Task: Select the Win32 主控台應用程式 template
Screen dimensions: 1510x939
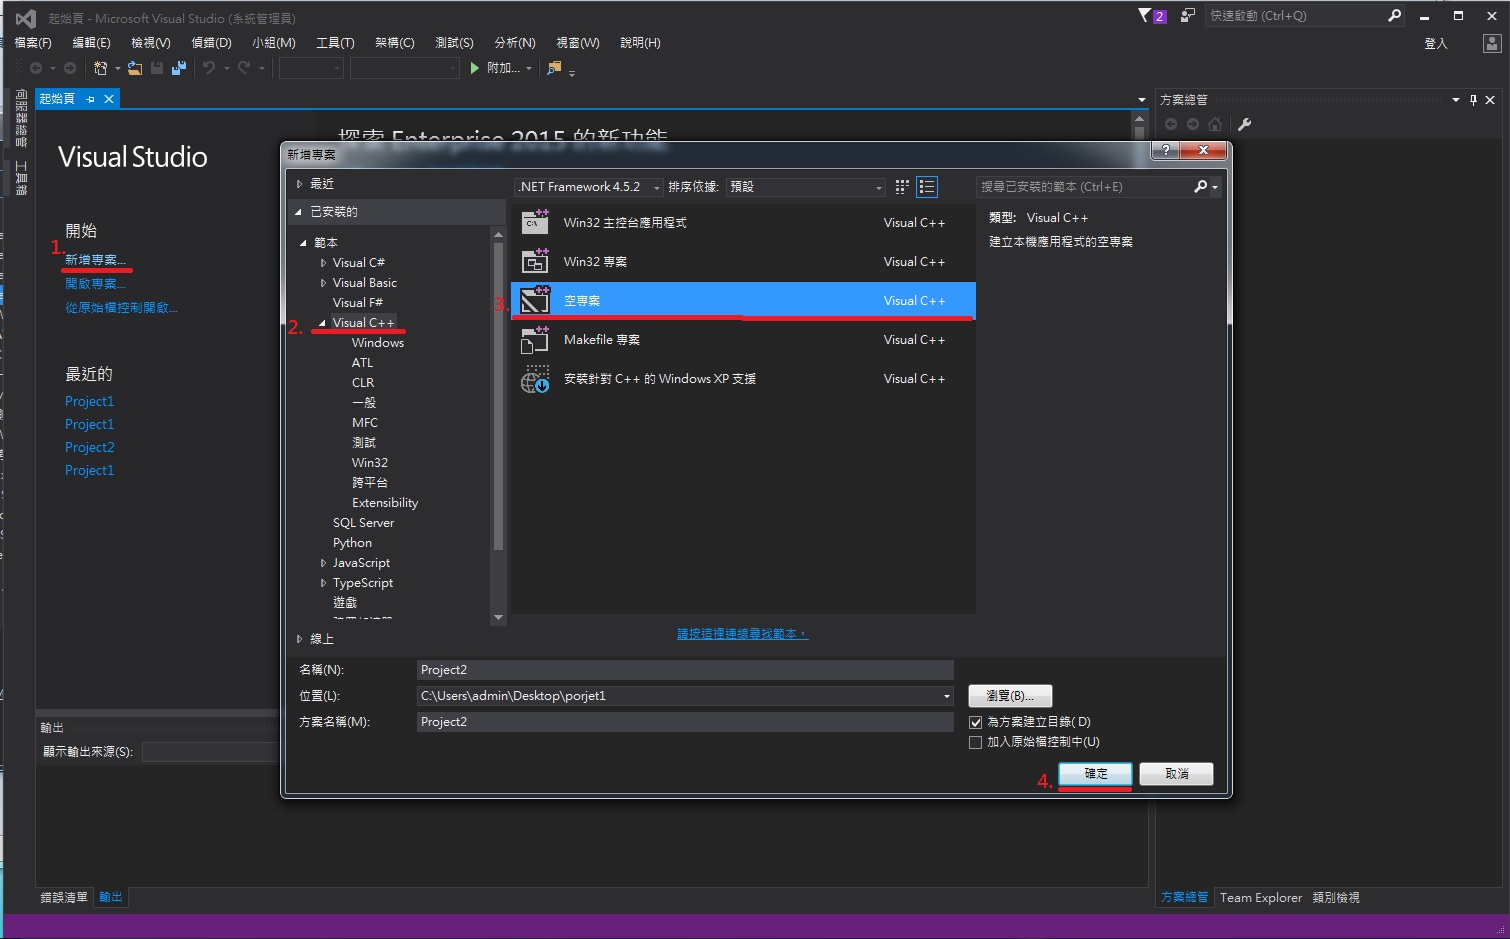Action: tap(625, 222)
